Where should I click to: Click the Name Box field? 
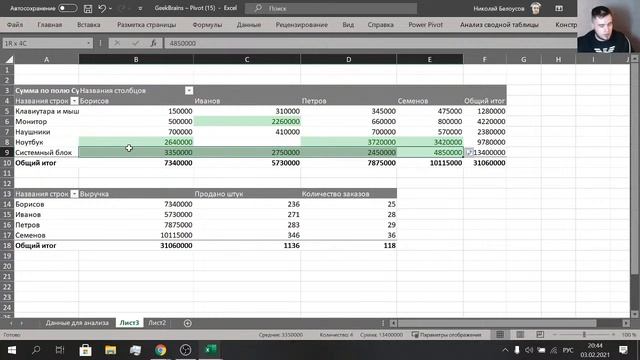point(43,43)
